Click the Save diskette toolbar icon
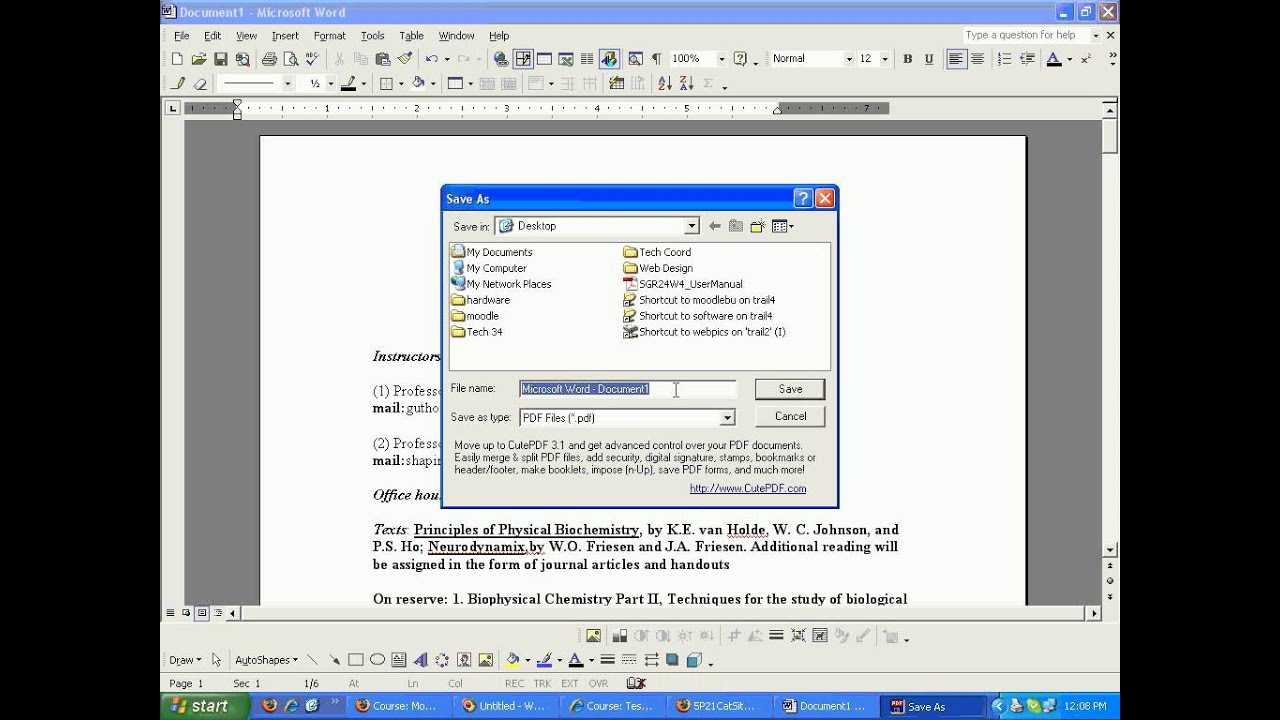This screenshot has height=720, width=1280. pyautogui.click(x=221, y=59)
